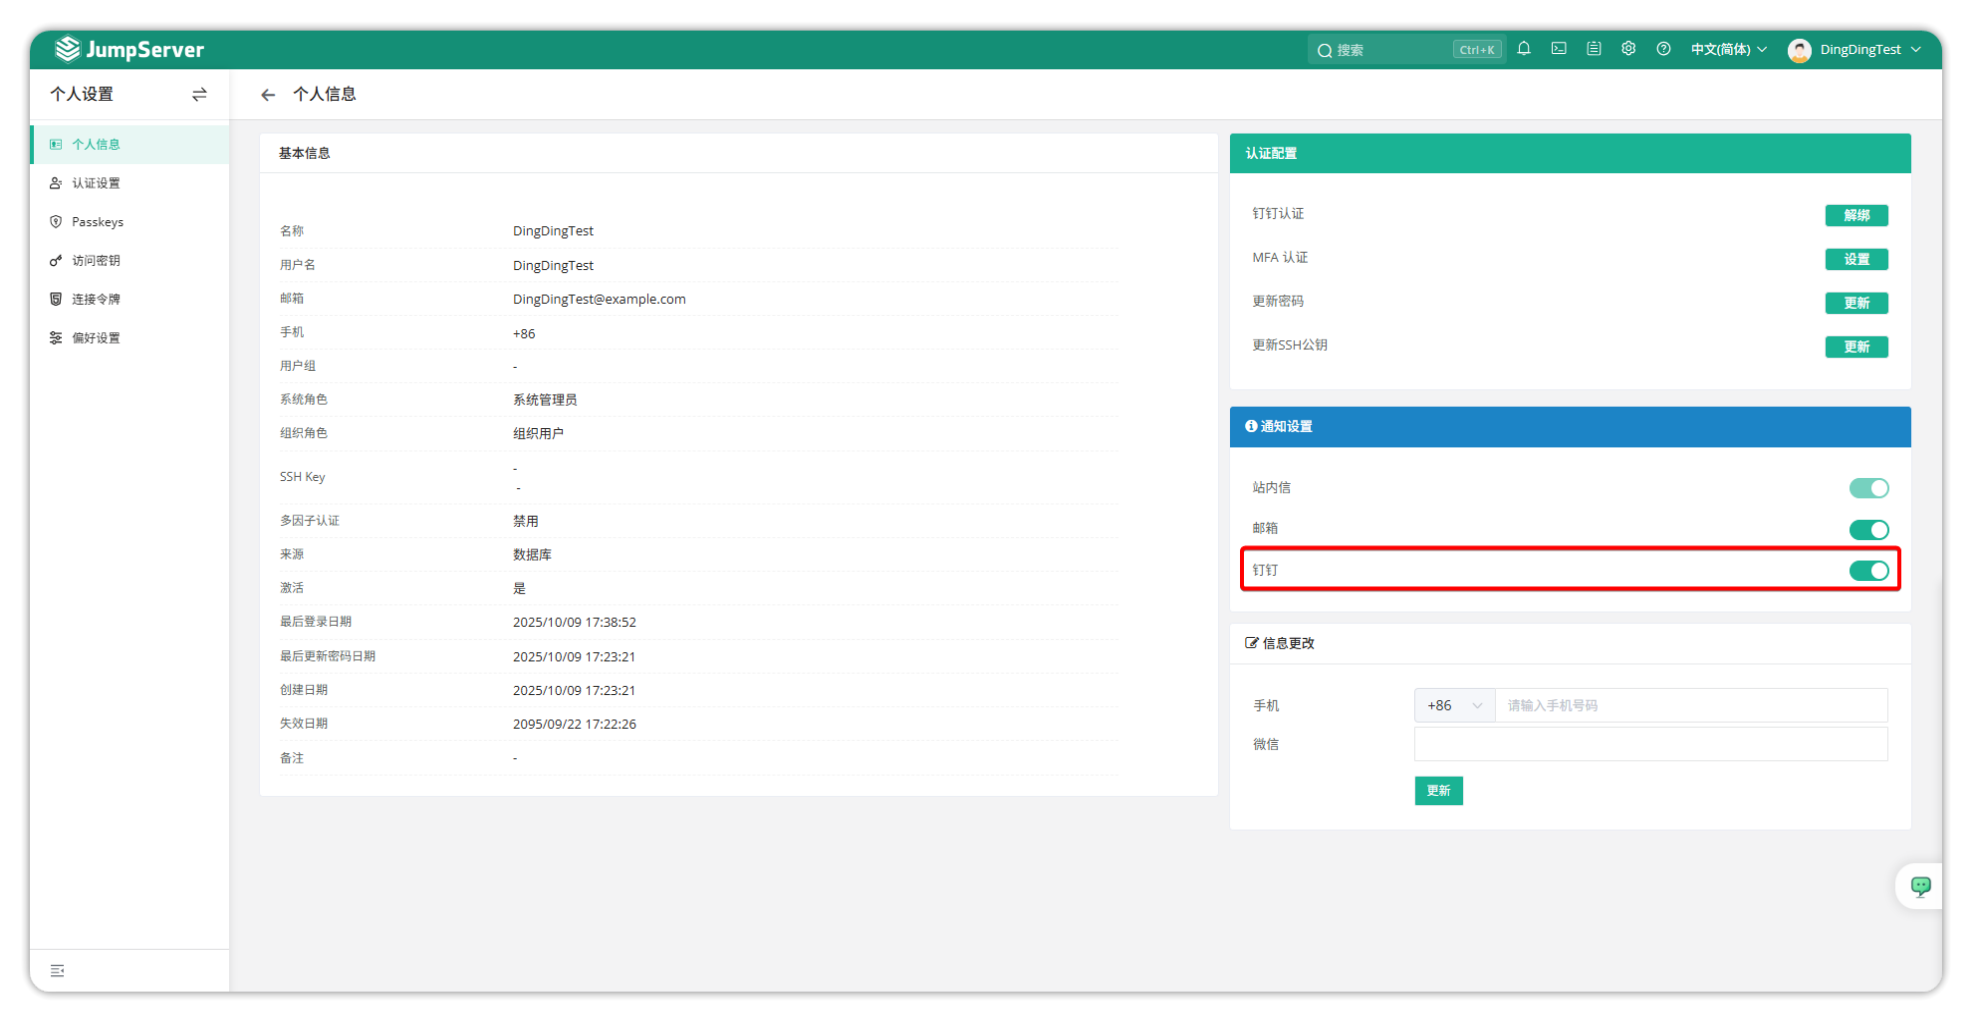Open system settings gear icon
The width and height of the screenshot is (1972, 1012).
[1628, 49]
